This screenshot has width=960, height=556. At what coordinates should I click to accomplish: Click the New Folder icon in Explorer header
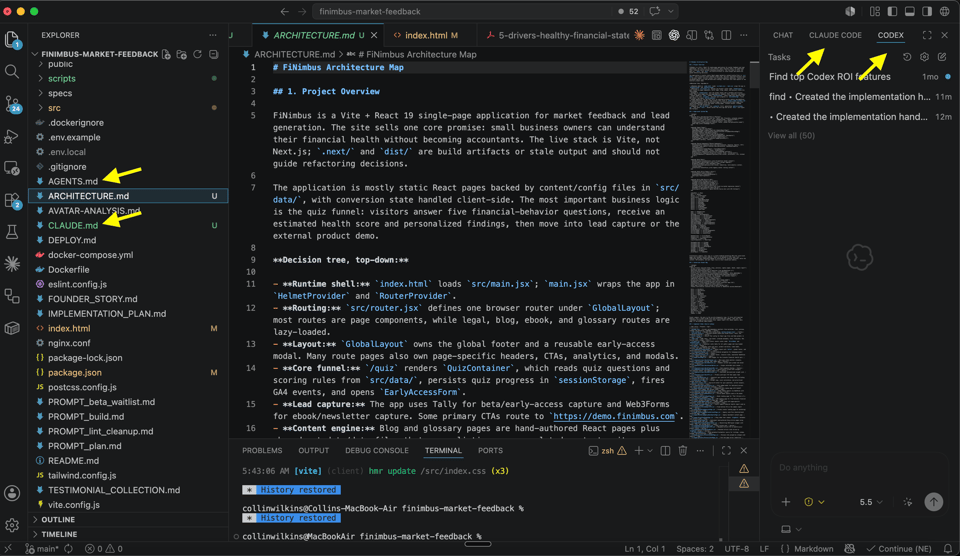(x=182, y=54)
